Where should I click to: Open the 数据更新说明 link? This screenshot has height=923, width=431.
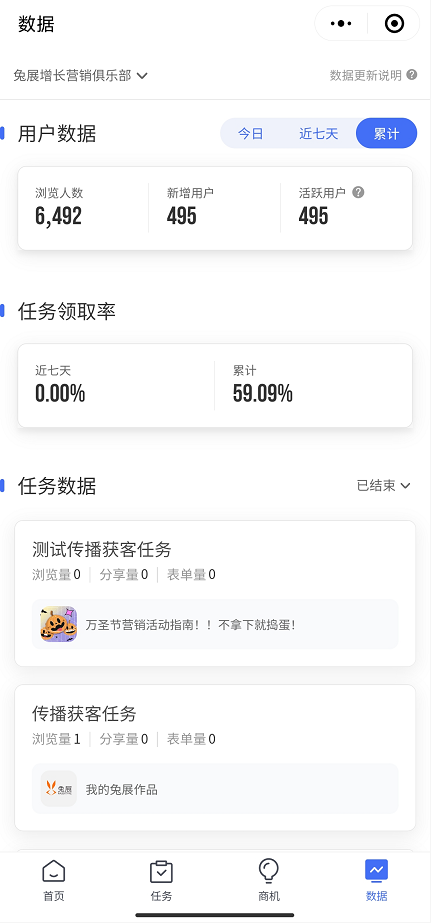coord(366,75)
